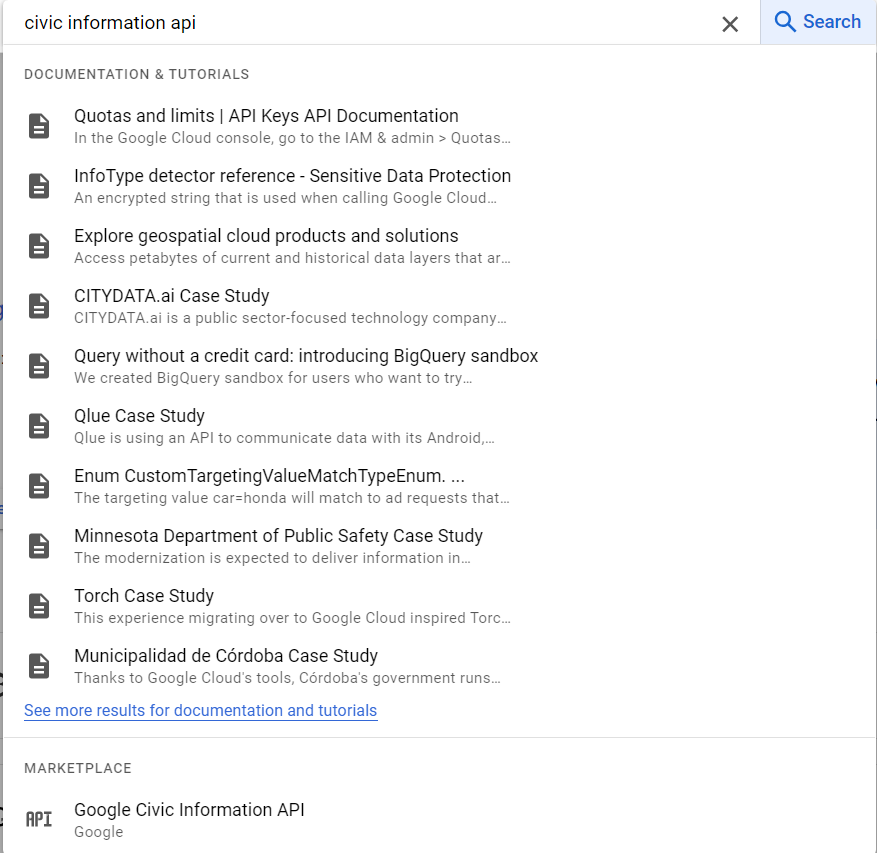
Task: Open 'Explore geospatial cloud products and solutions' result
Action: coord(266,236)
